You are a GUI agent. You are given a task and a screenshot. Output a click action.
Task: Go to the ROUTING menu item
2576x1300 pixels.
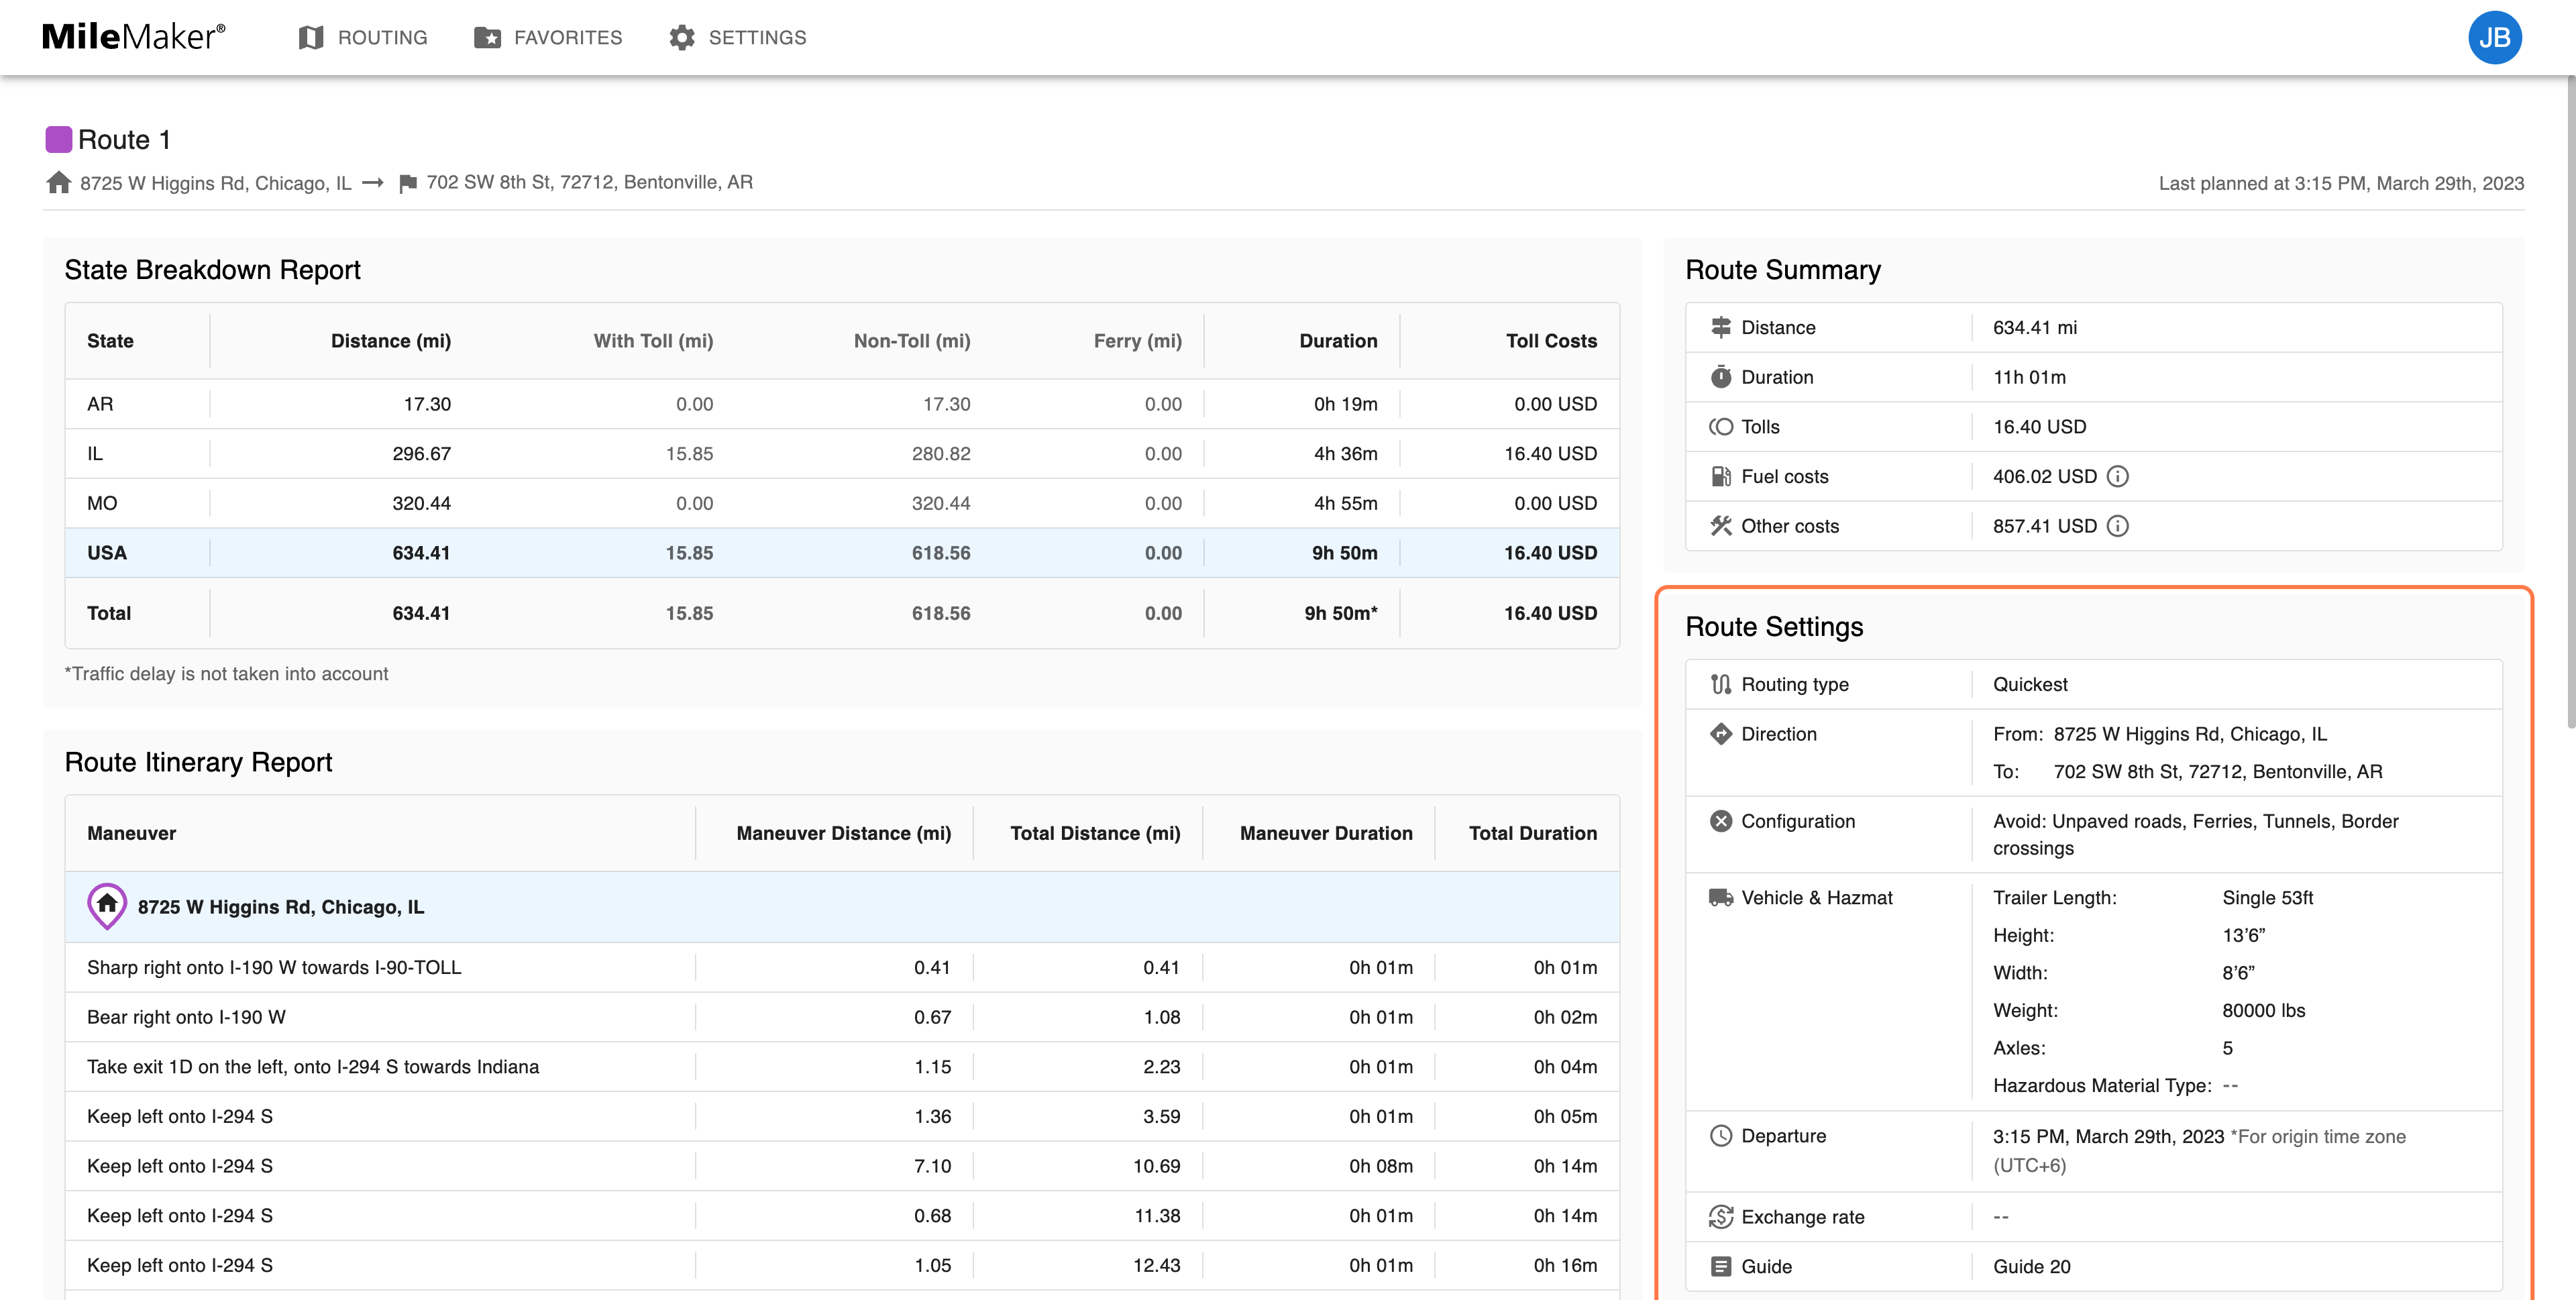click(382, 38)
